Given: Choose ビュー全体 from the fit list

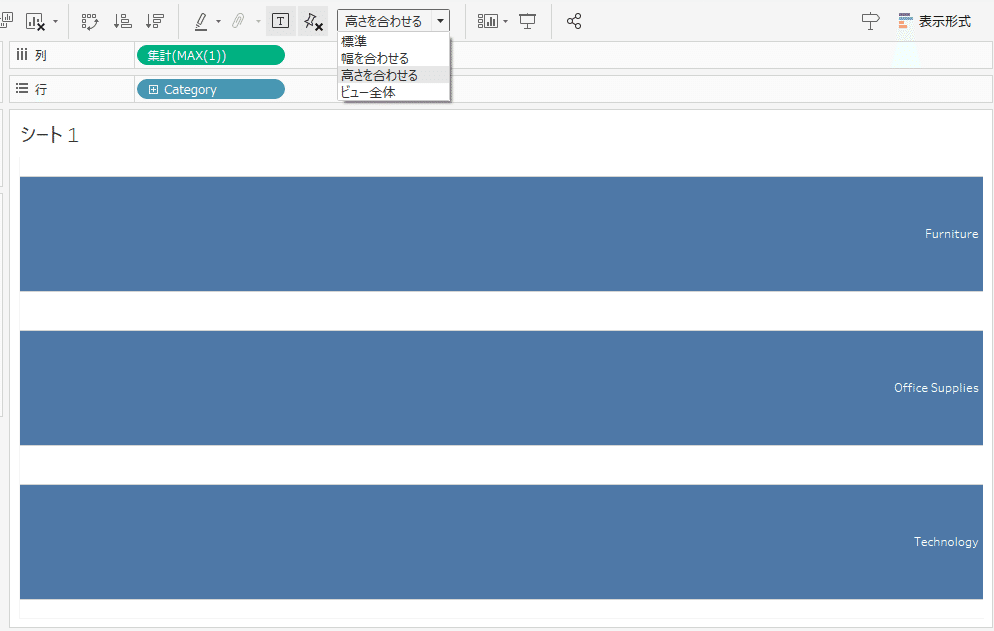Looking at the screenshot, I should coord(393,92).
